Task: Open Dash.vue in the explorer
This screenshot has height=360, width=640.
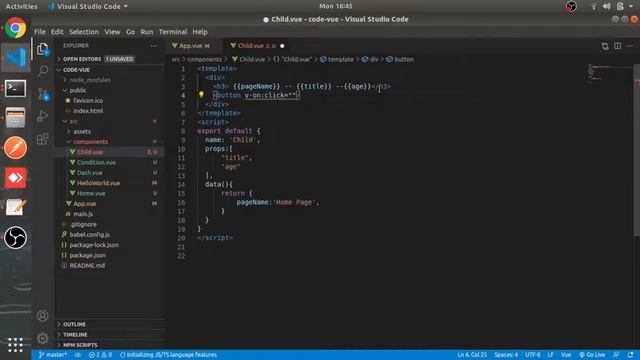Action: 89,173
